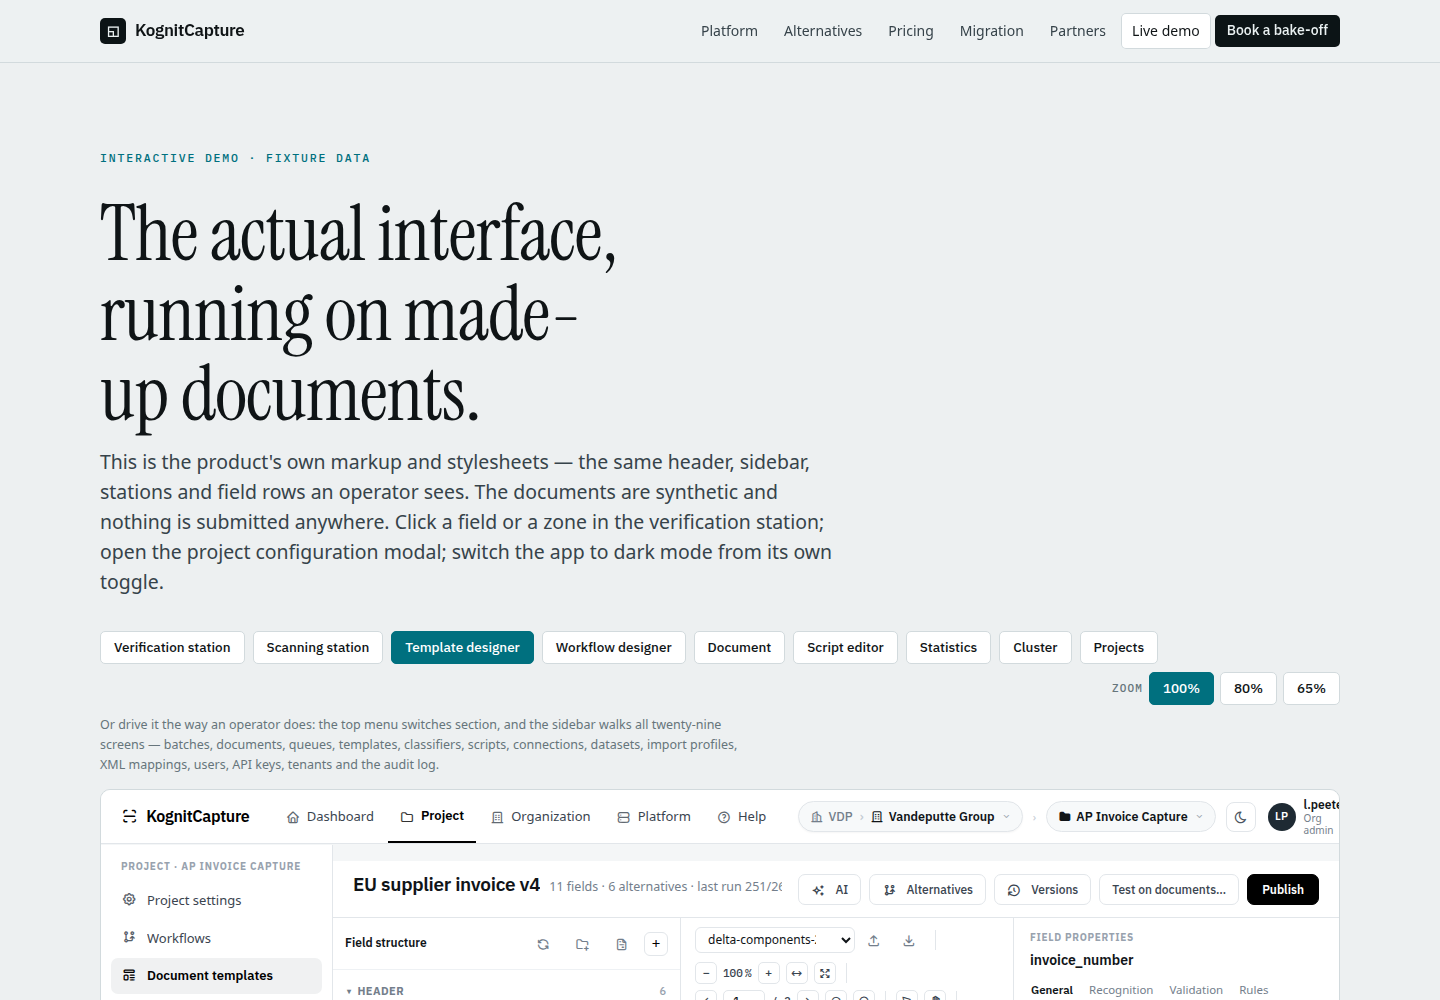Click the zoom-in plus button beside 100%
The height and width of the screenshot is (1000, 1440).
(768, 973)
